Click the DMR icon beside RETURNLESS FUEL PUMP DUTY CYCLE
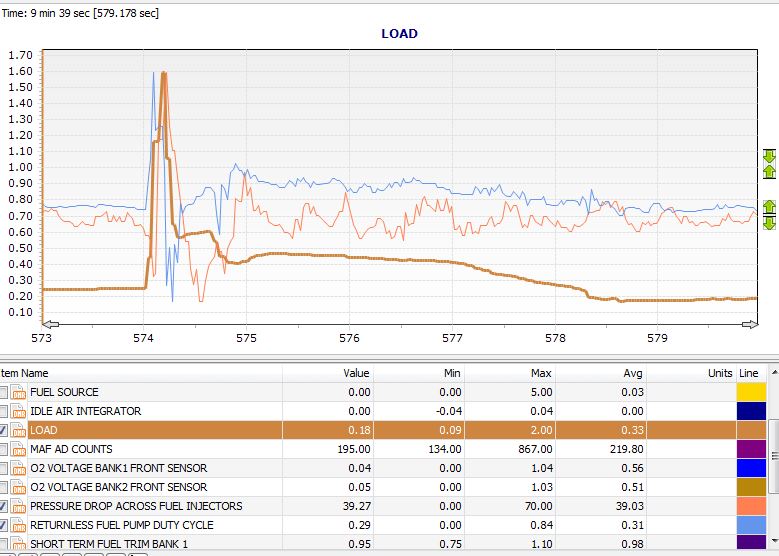 tap(18, 525)
